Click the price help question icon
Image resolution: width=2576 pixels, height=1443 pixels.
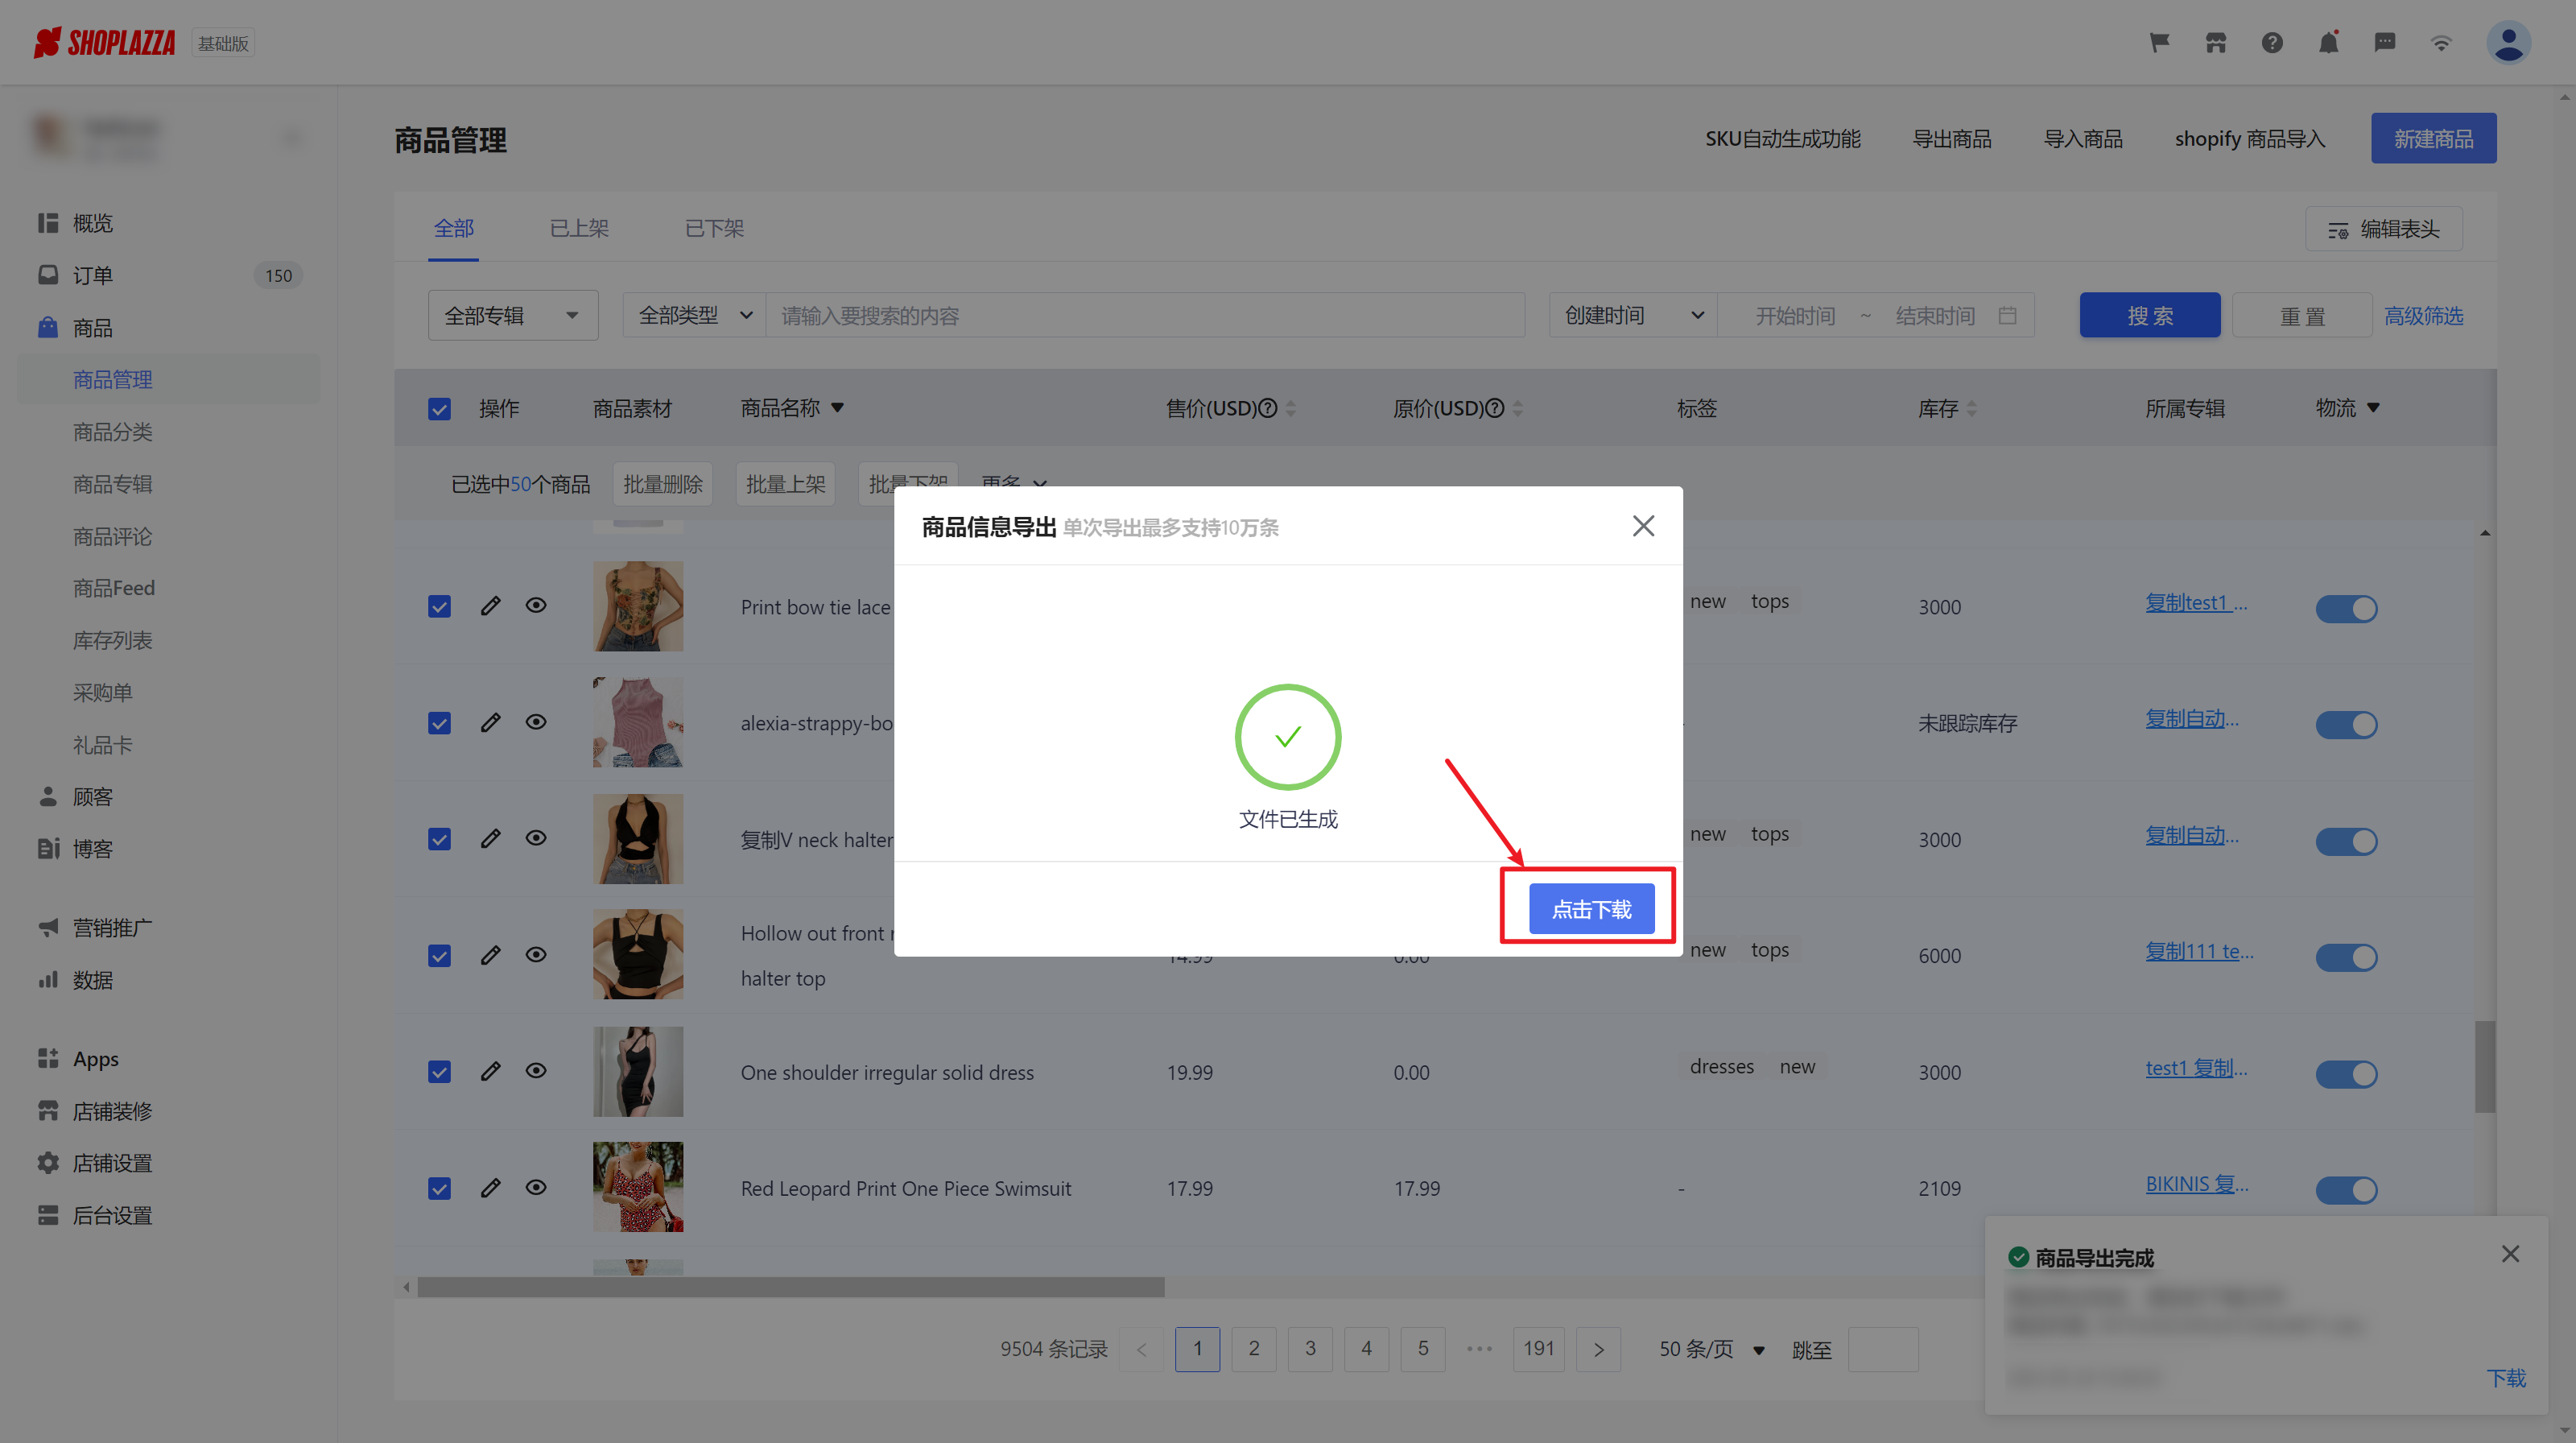tap(1267, 408)
